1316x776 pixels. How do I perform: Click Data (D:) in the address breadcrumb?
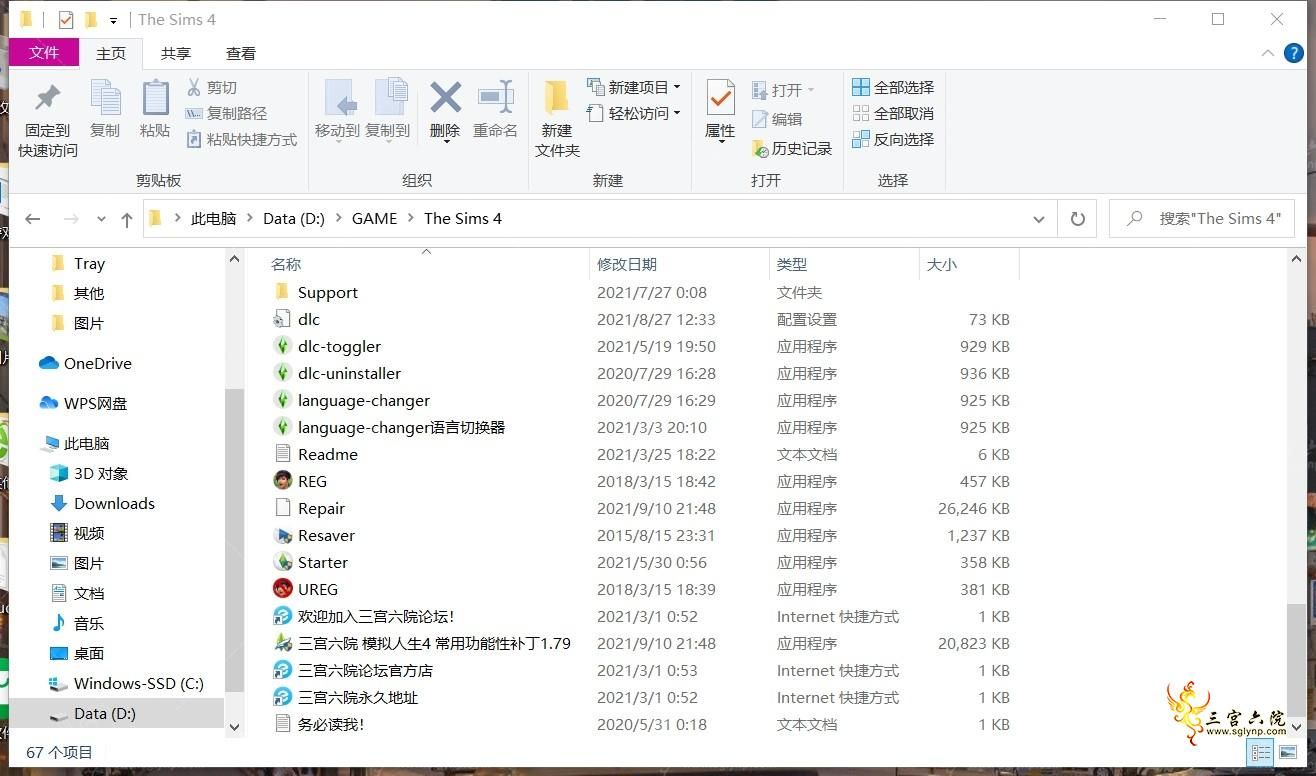(x=294, y=219)
